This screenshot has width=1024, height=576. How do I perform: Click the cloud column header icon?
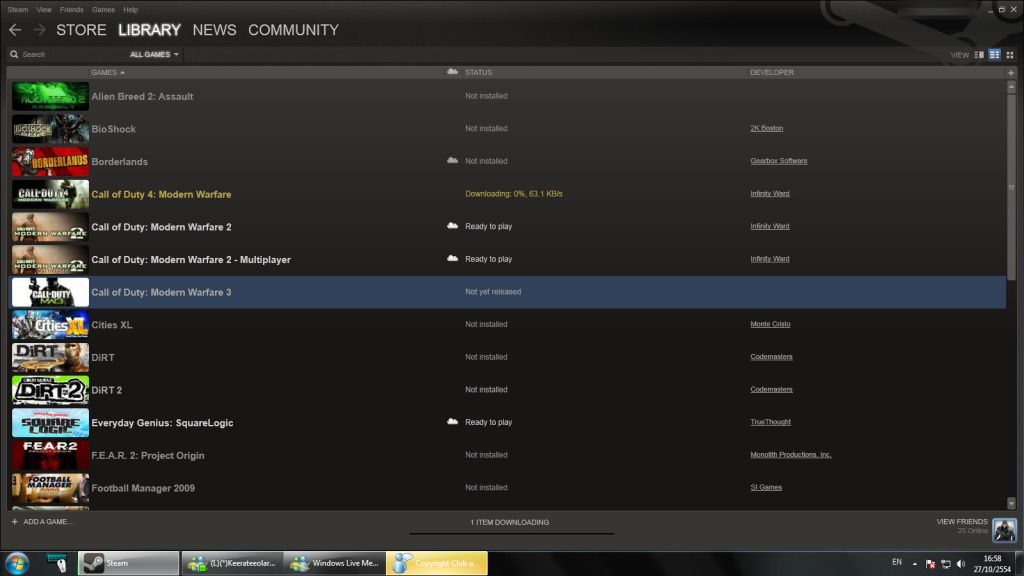point(452,72)
